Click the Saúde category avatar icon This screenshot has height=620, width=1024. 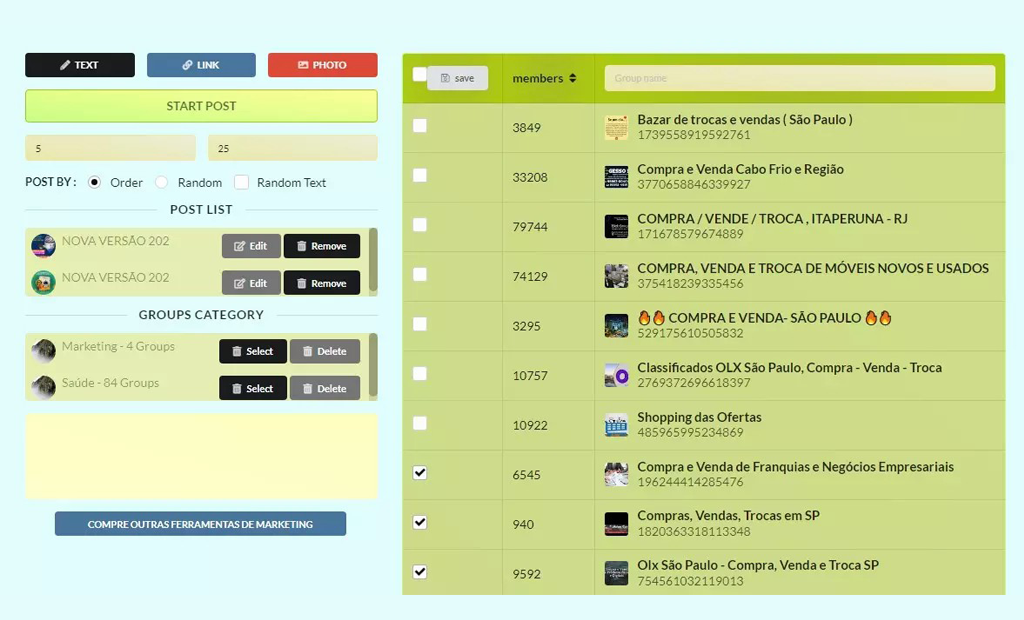point(43,387)
